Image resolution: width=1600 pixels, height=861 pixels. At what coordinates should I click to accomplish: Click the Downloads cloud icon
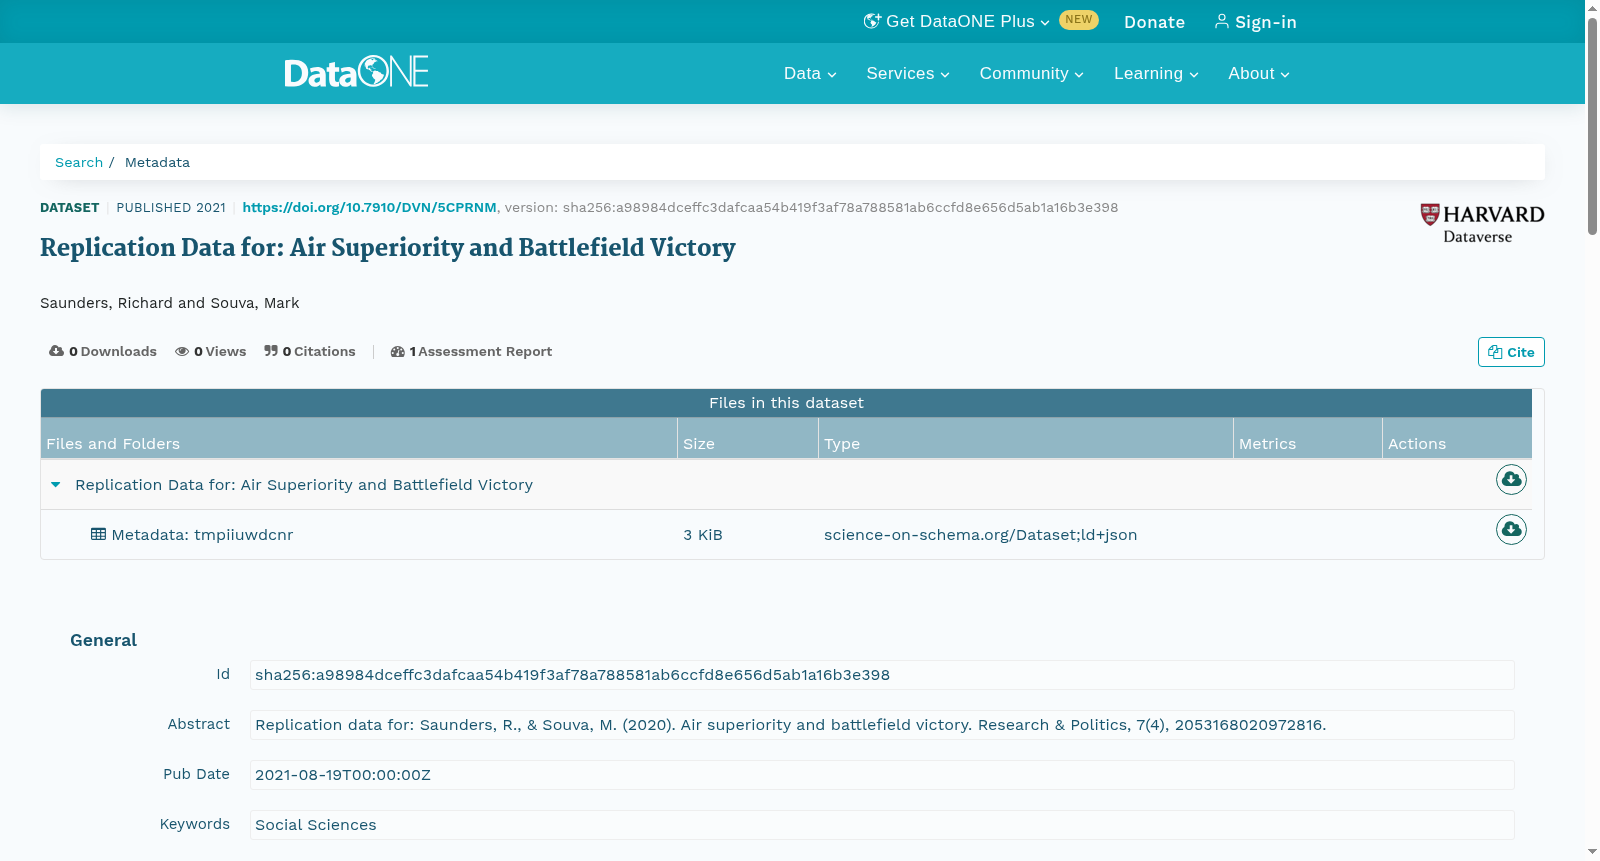[57, 351]
